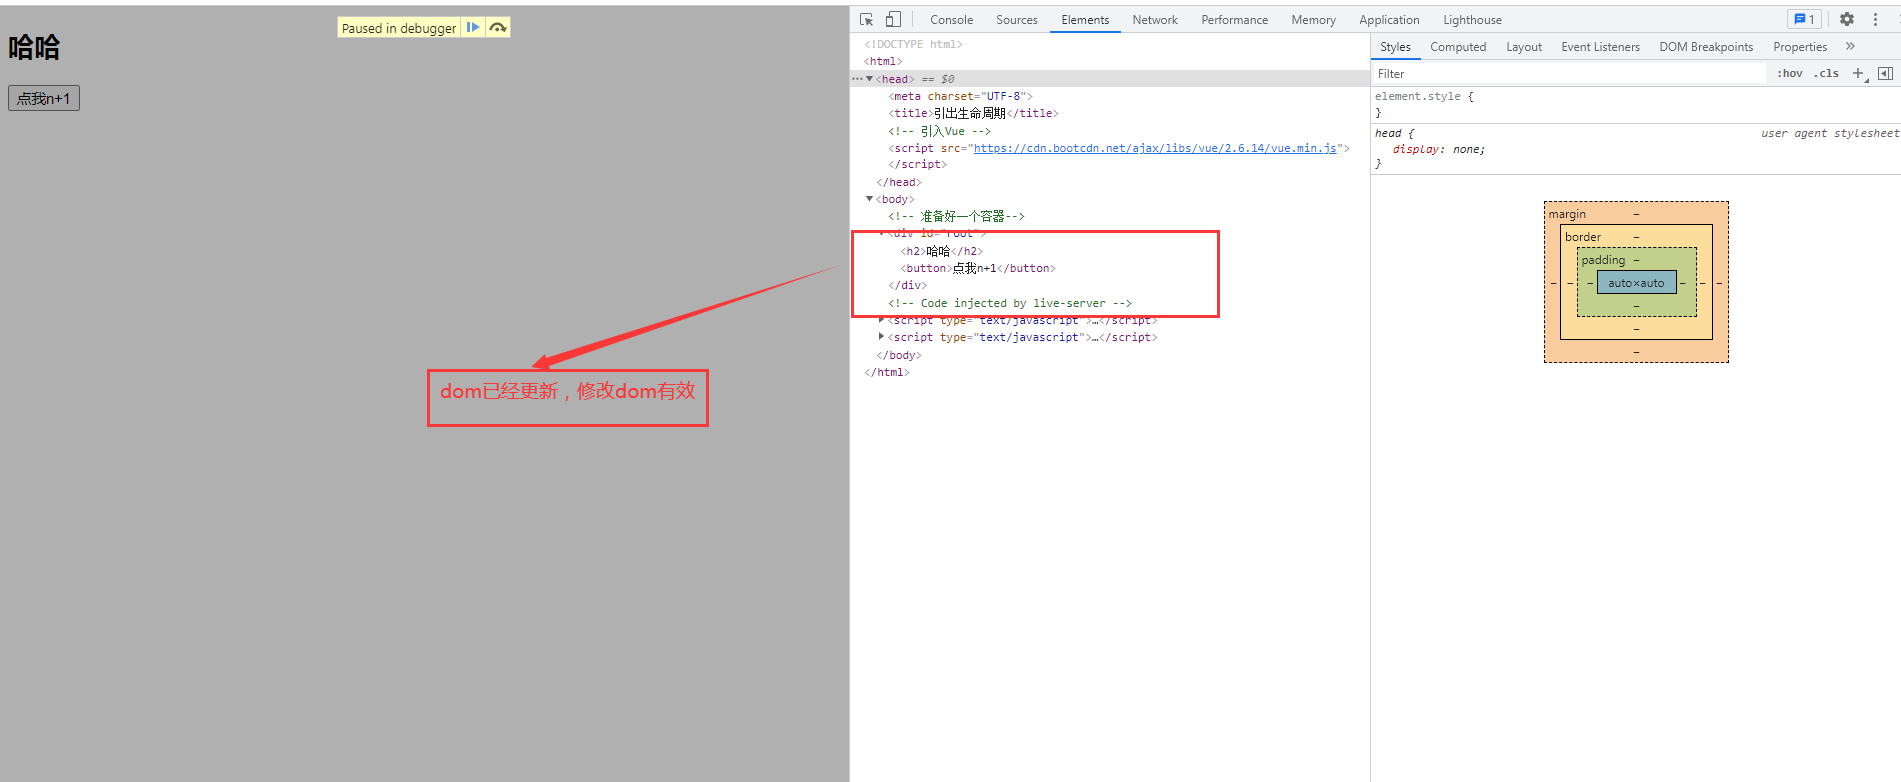This screenshot has width=1901, height=782.
Task: Select the meta charset UTF-8 node
Action: (960, 96)
